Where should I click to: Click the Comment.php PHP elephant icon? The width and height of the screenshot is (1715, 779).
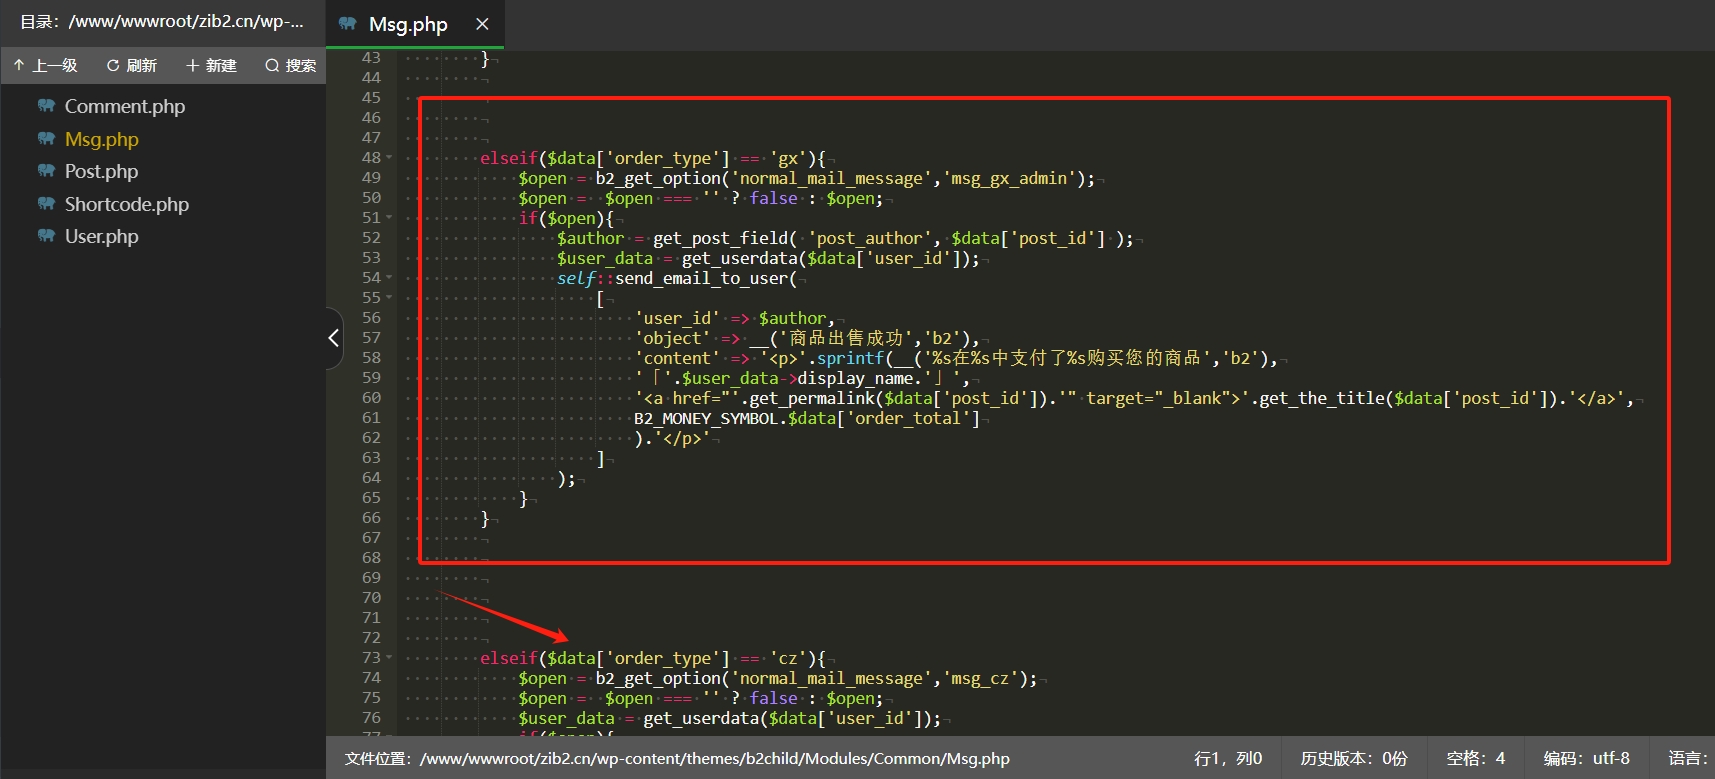point(46,106)
